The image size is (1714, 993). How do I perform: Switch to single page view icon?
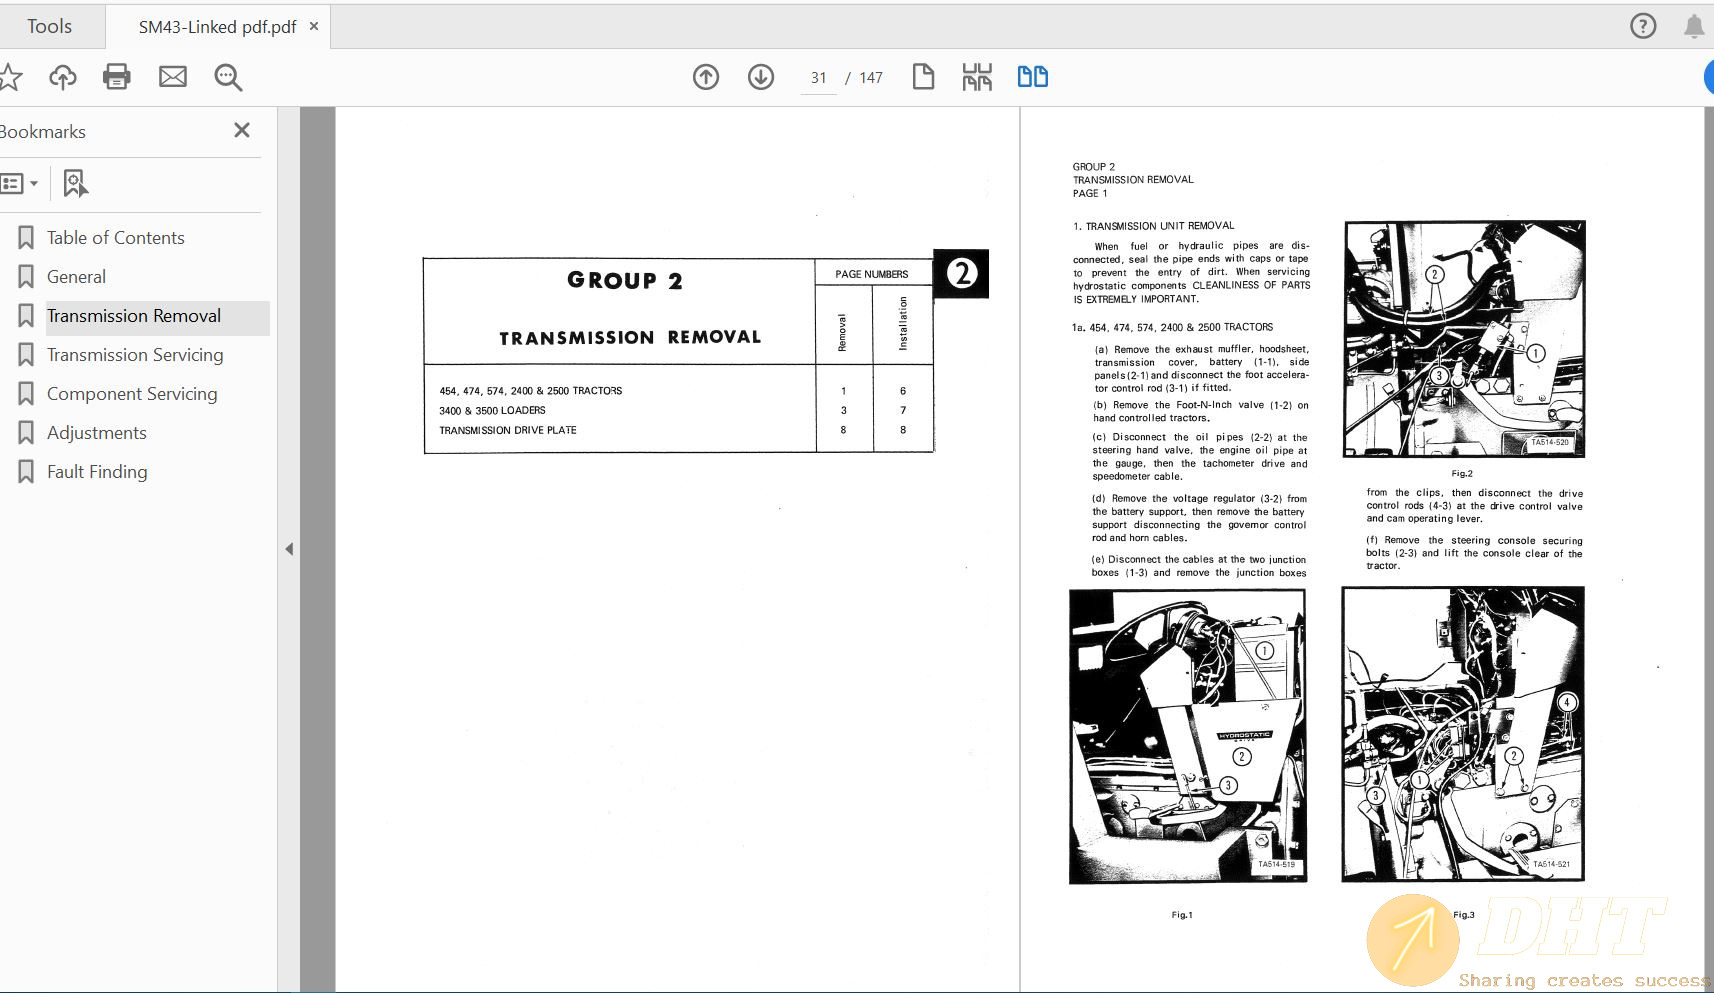(x=923, y=77)
